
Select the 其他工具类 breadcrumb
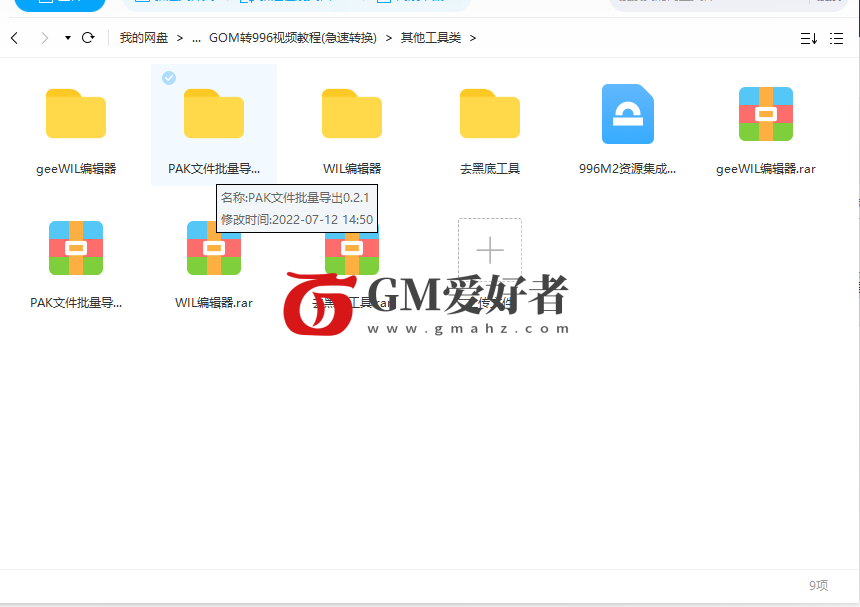[x=431, y=38]
